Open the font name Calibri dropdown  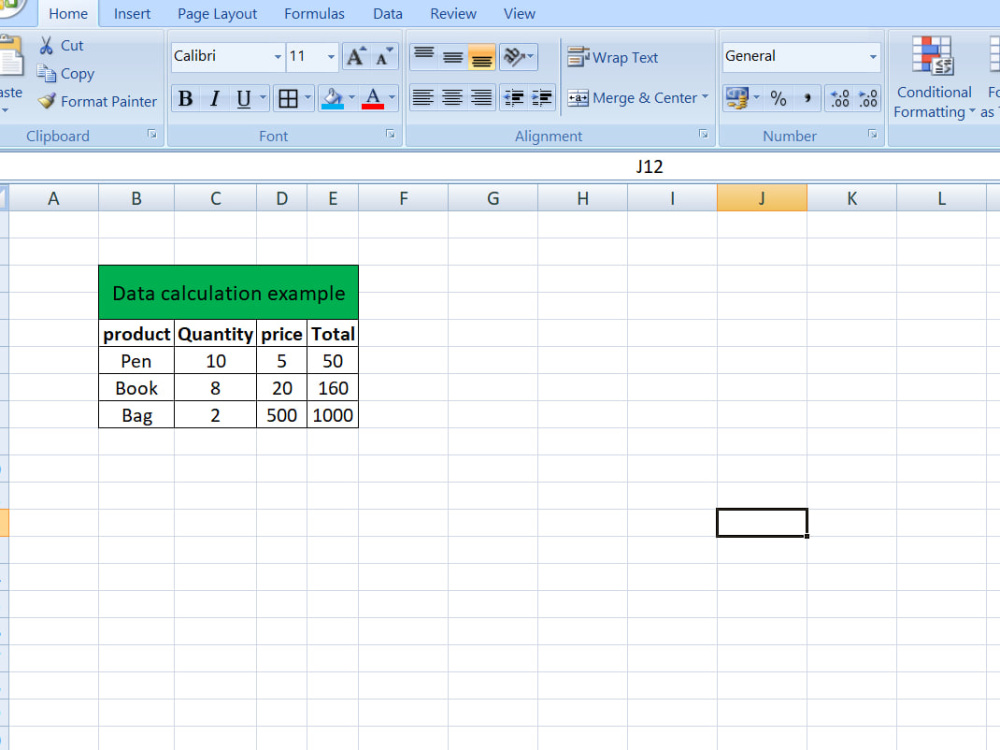(277, 57)
